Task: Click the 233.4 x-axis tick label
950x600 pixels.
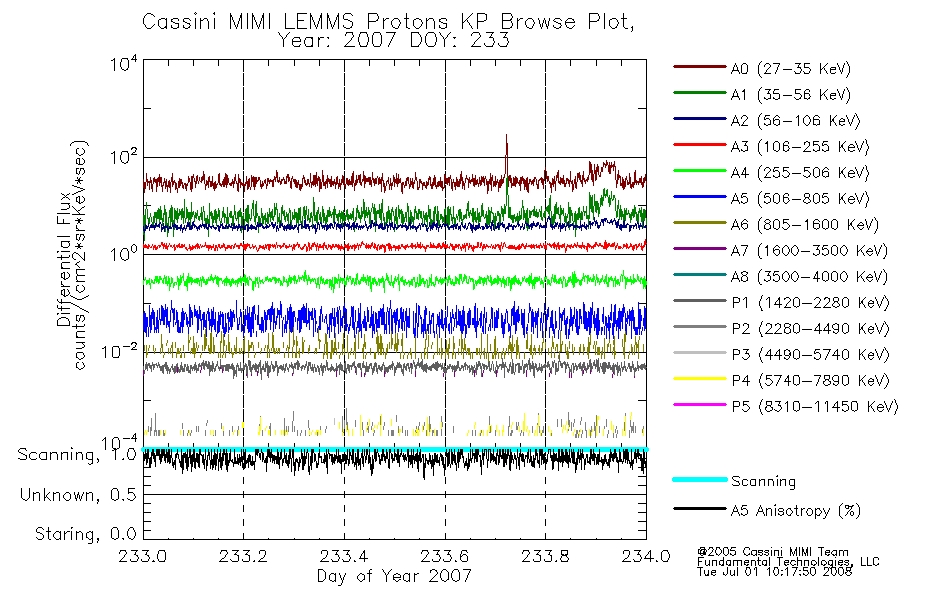Action: click(344, 556)
